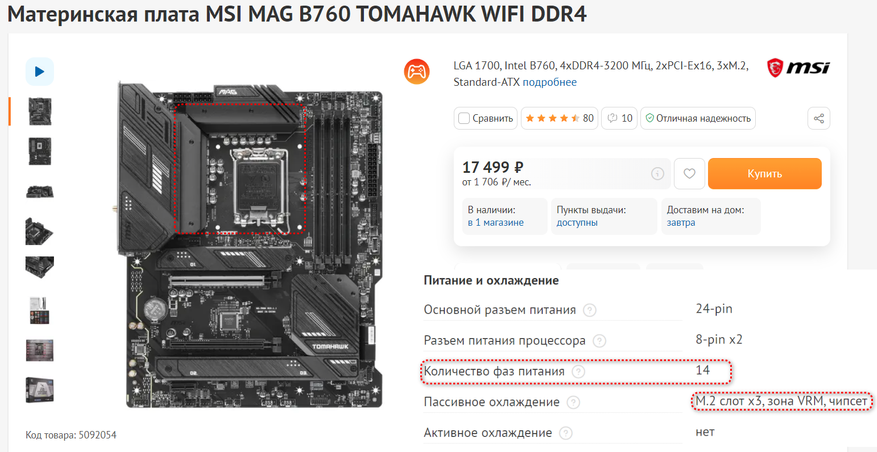The width and height of the screenshot is (877, 452).
Task: Open help icon for Разъем питания процессора
Action: tap(599, 341)
